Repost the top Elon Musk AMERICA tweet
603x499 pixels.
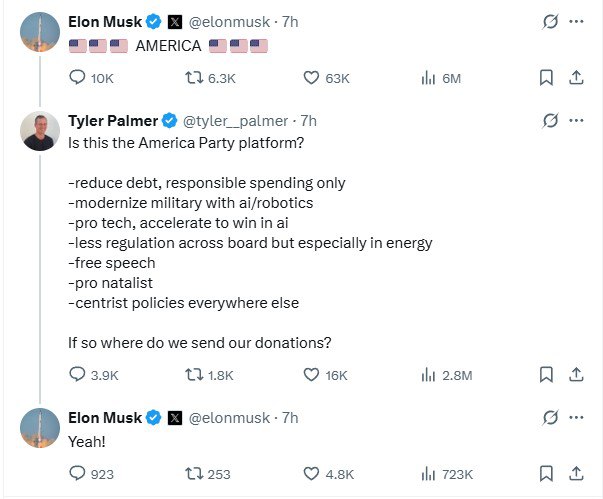click(194, 78)
